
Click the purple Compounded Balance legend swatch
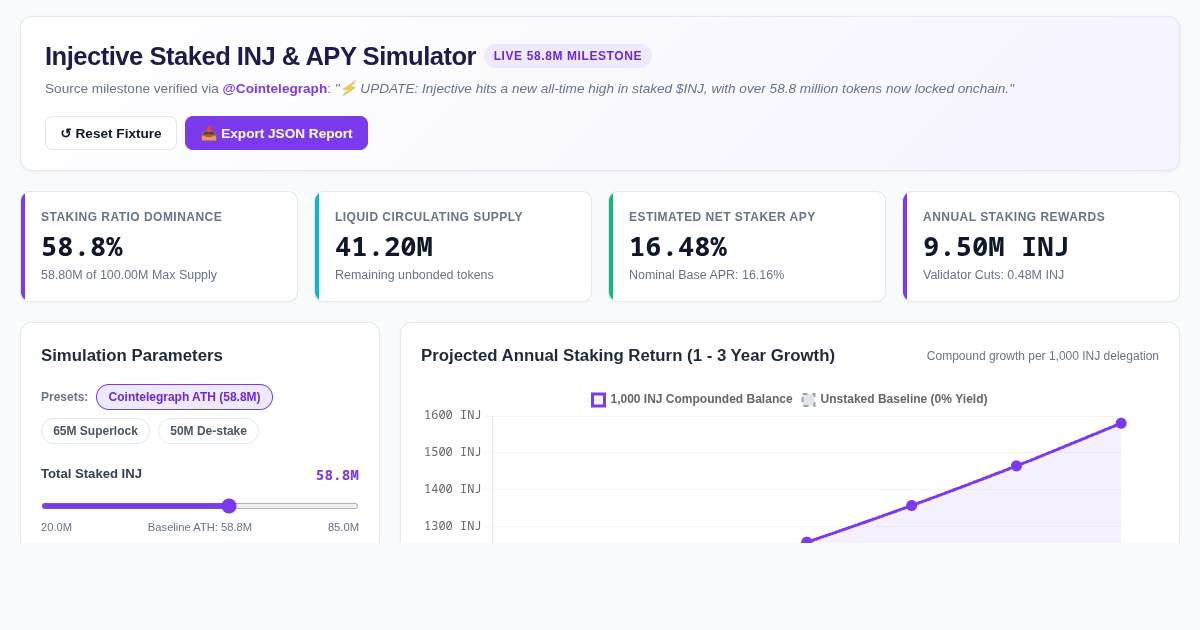pos(598,400)
